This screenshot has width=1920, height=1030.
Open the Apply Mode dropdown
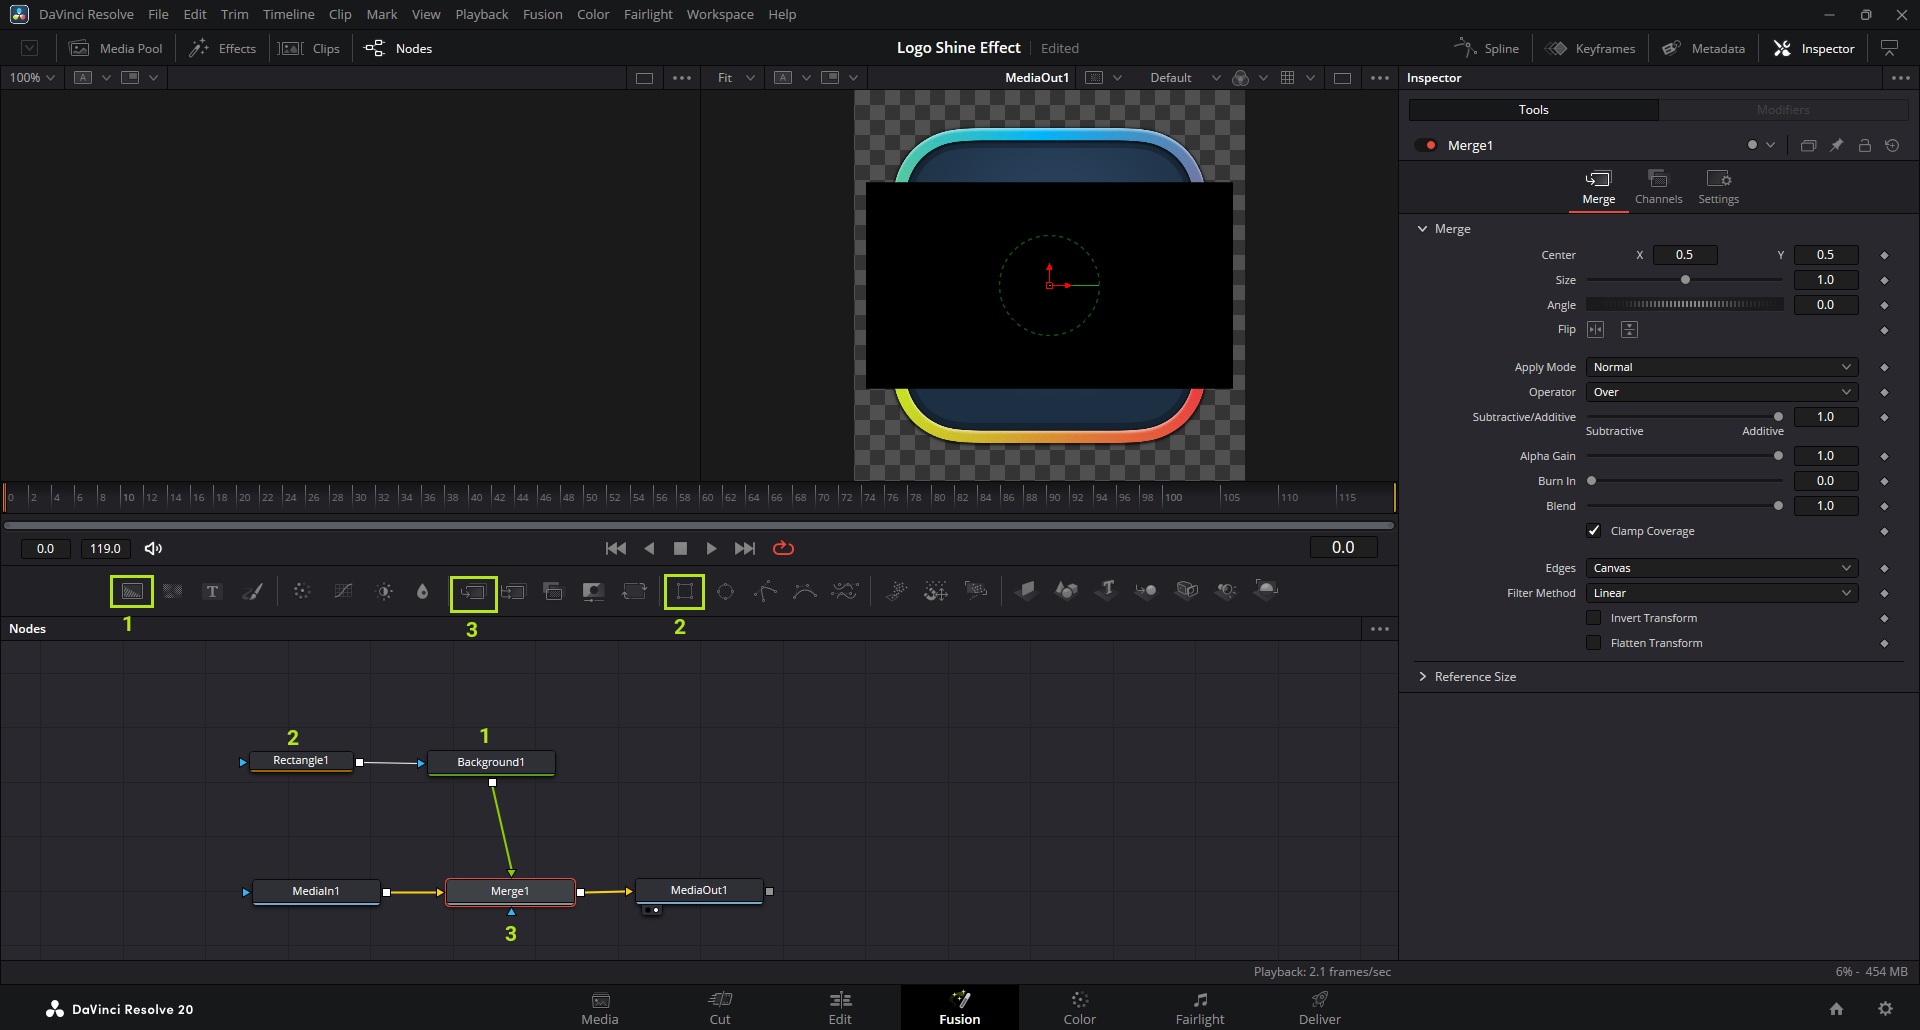pyautogui.click(x=1721, y=367)
